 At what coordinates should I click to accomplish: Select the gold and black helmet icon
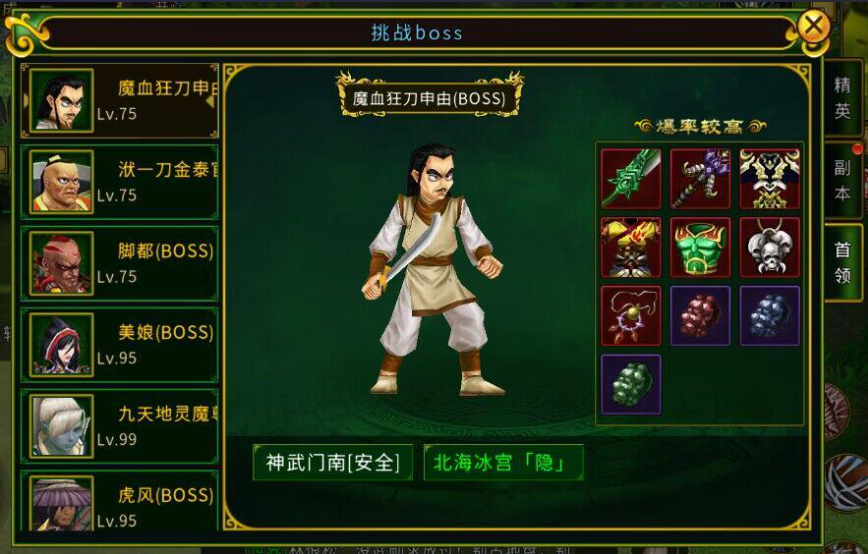(x=769, y=178)
